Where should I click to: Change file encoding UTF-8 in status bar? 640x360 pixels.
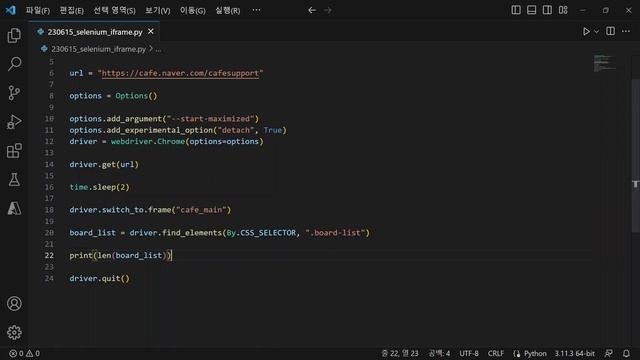point(469,353)
